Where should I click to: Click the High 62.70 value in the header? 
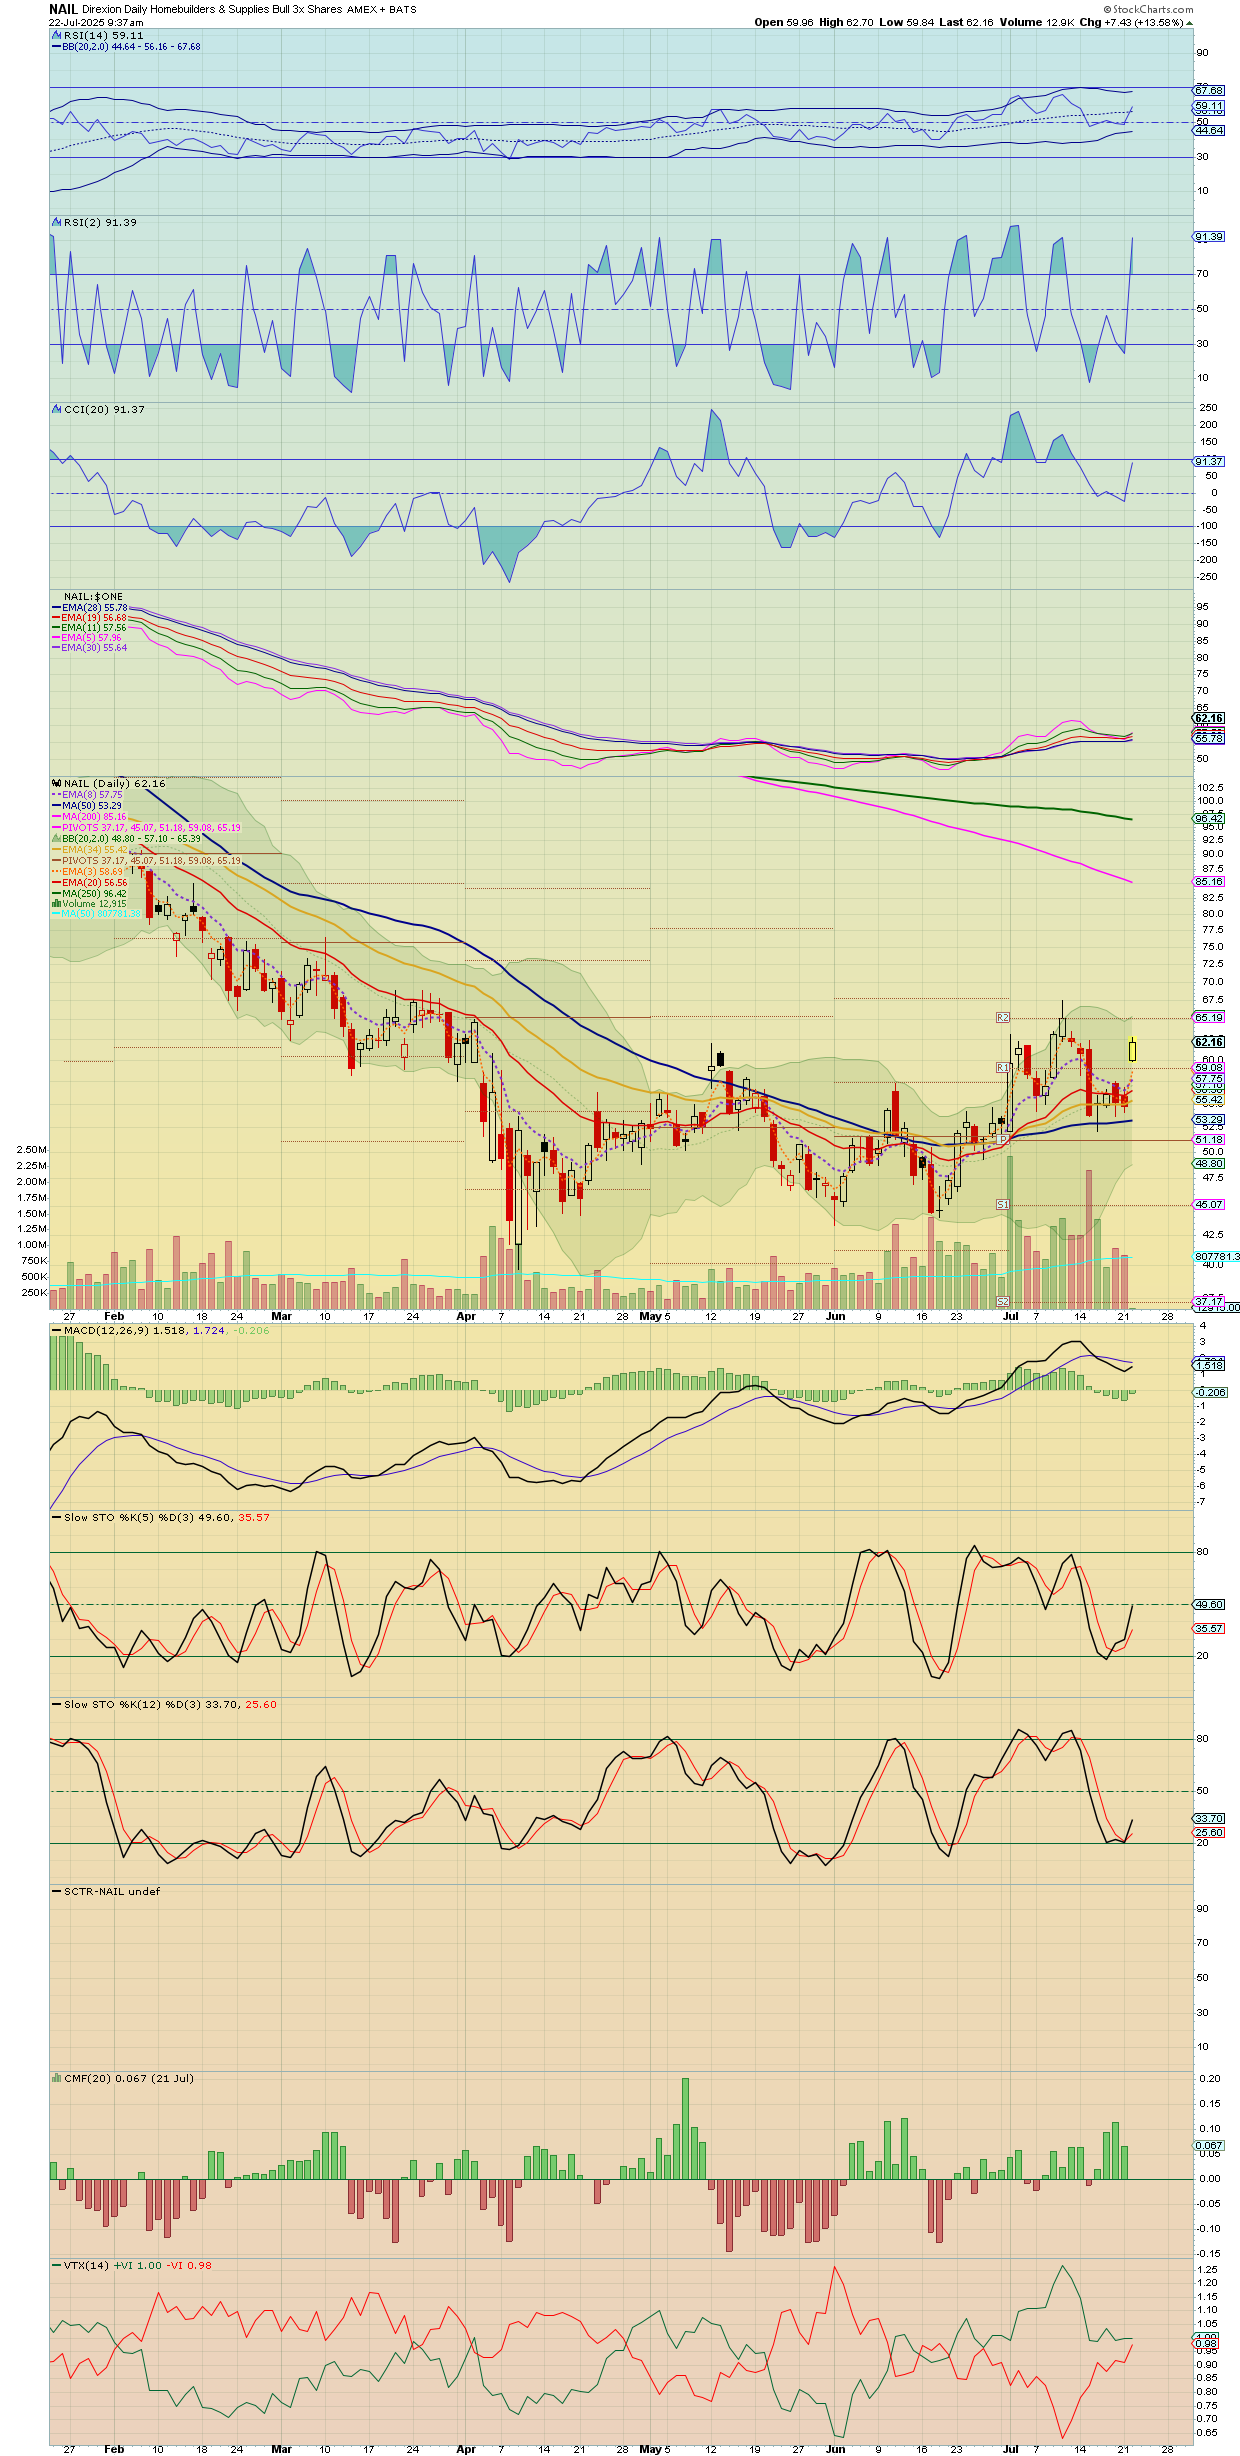[846, 22]
